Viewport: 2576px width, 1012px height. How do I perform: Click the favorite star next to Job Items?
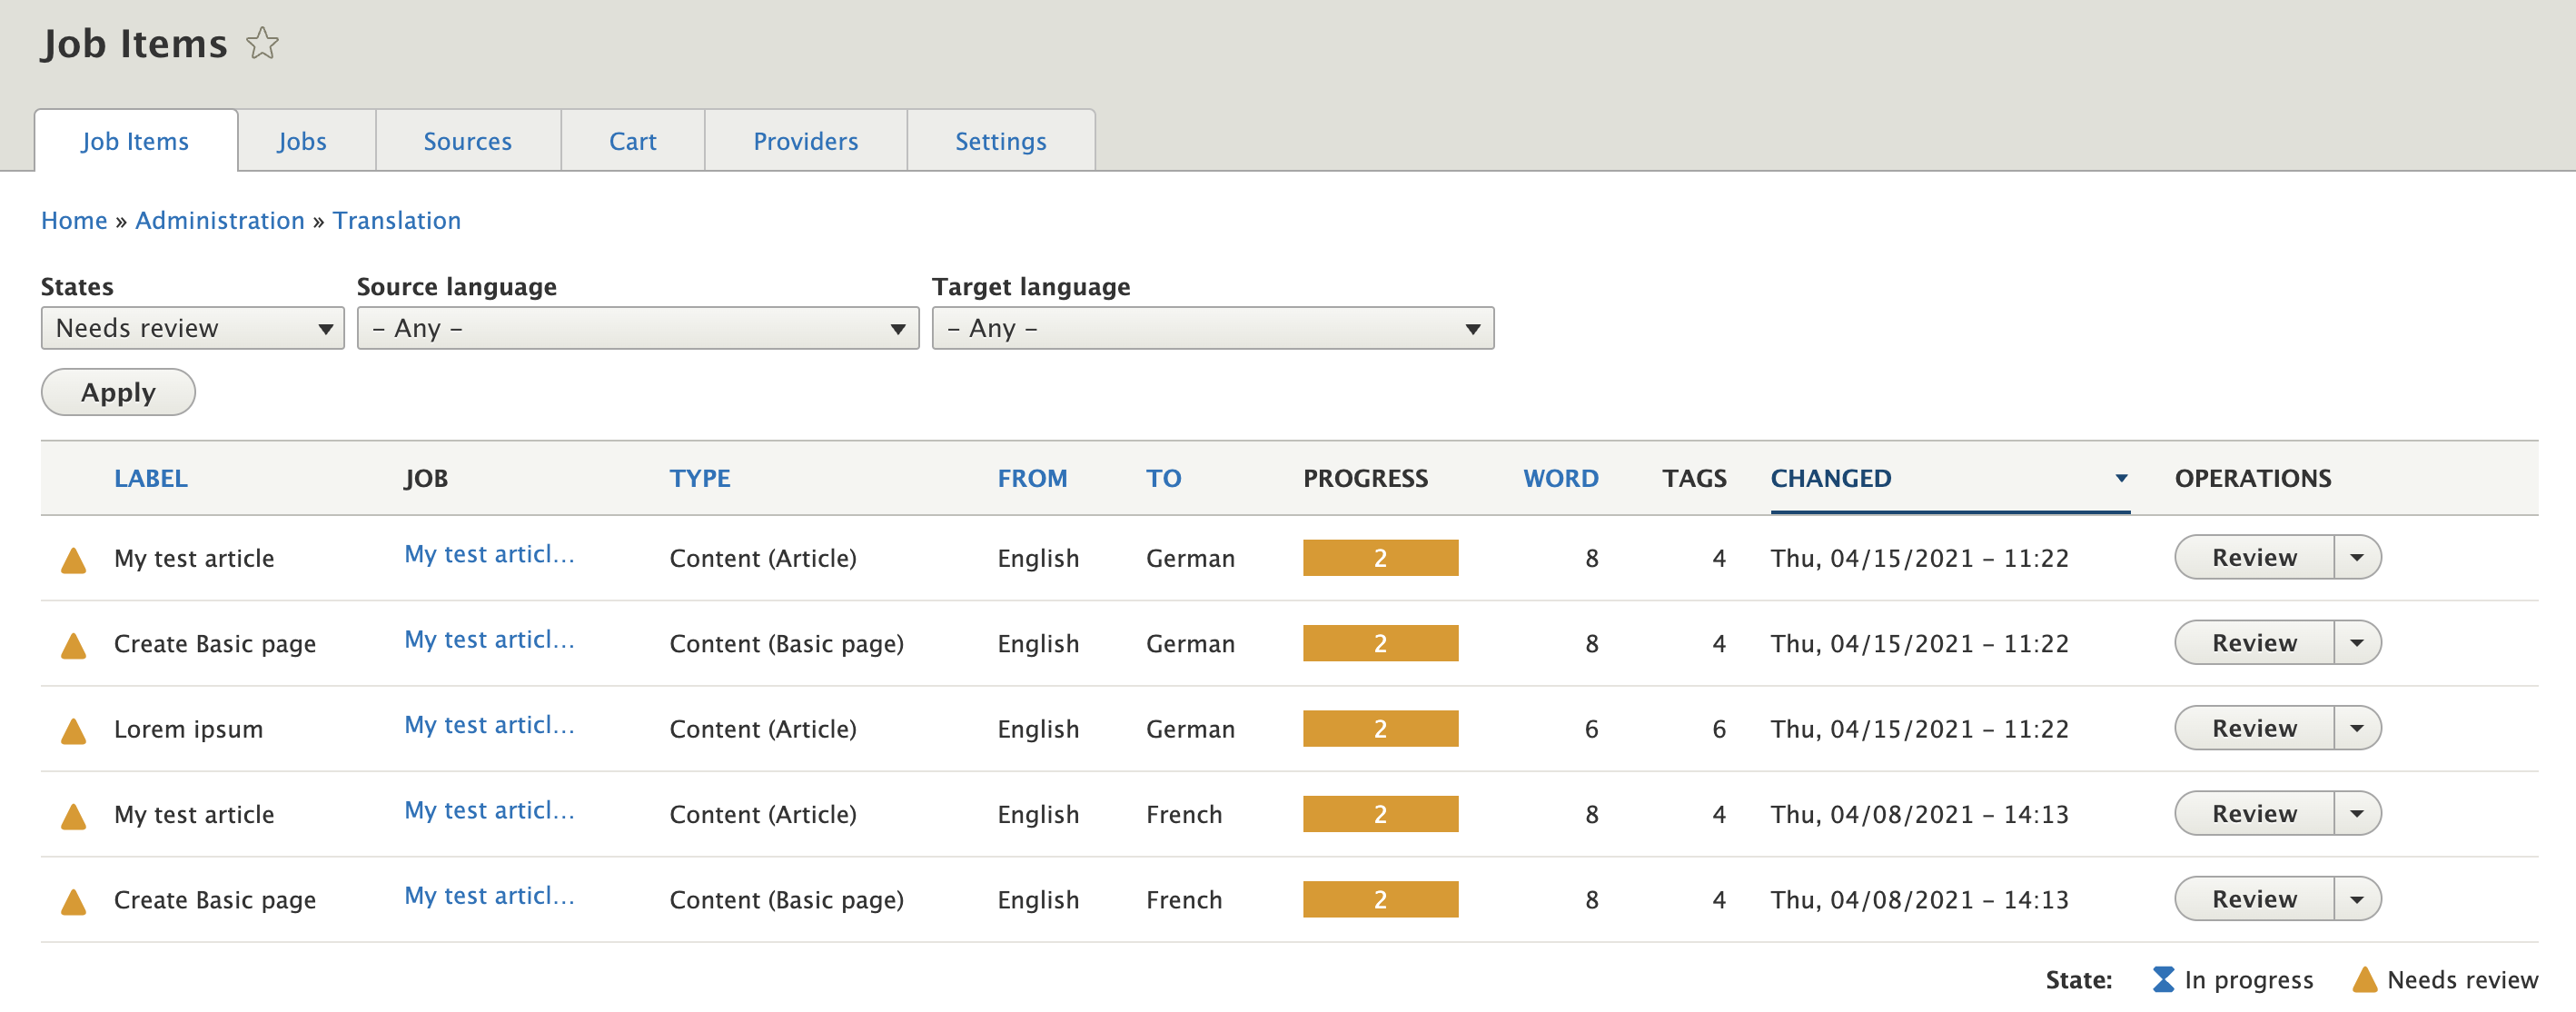click(262, 43)
